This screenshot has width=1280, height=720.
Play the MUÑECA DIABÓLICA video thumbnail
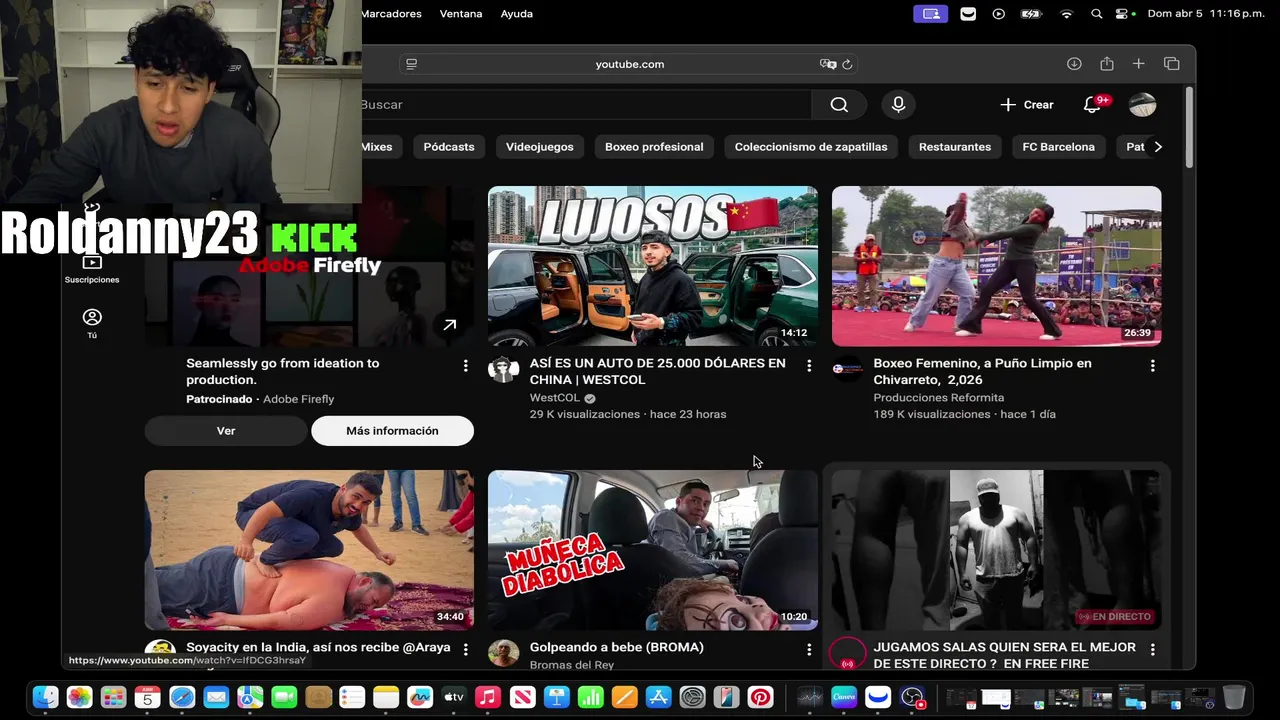pos(653,550)
